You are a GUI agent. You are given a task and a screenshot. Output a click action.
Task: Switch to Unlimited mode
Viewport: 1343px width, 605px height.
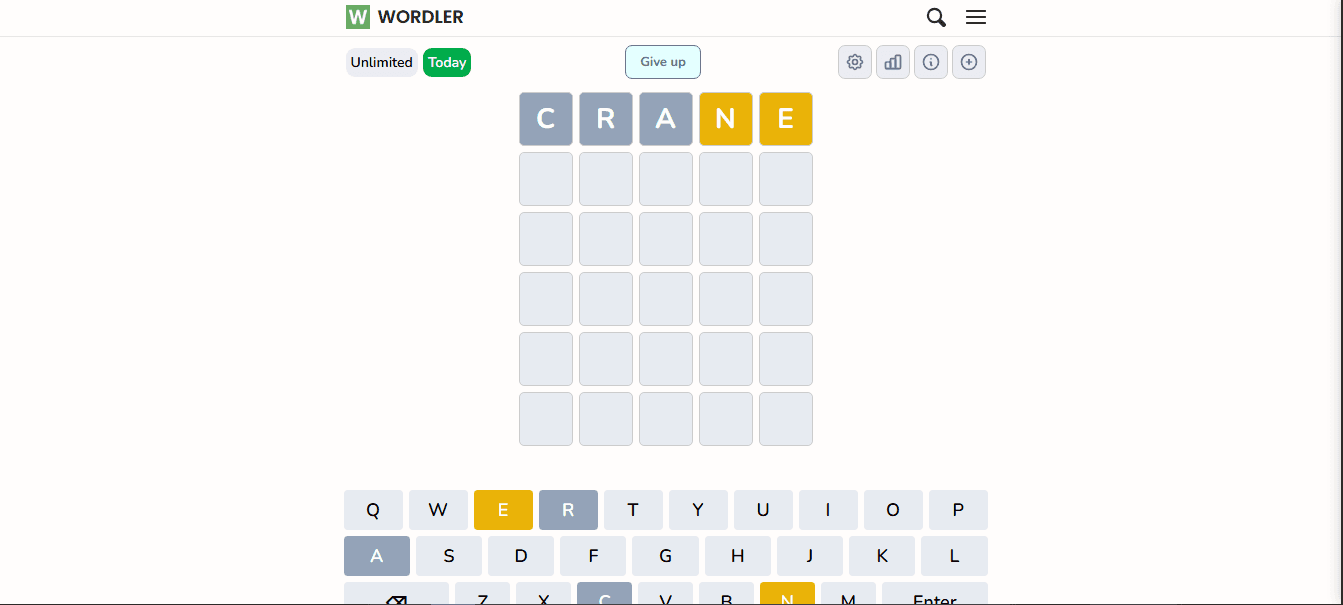click(x=382, y=62)
